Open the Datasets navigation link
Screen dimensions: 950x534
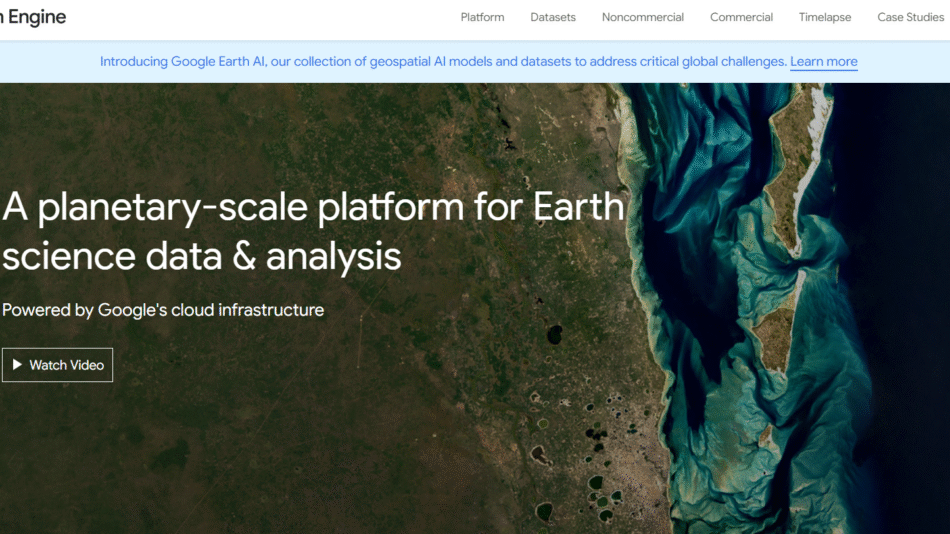point(553,18)
